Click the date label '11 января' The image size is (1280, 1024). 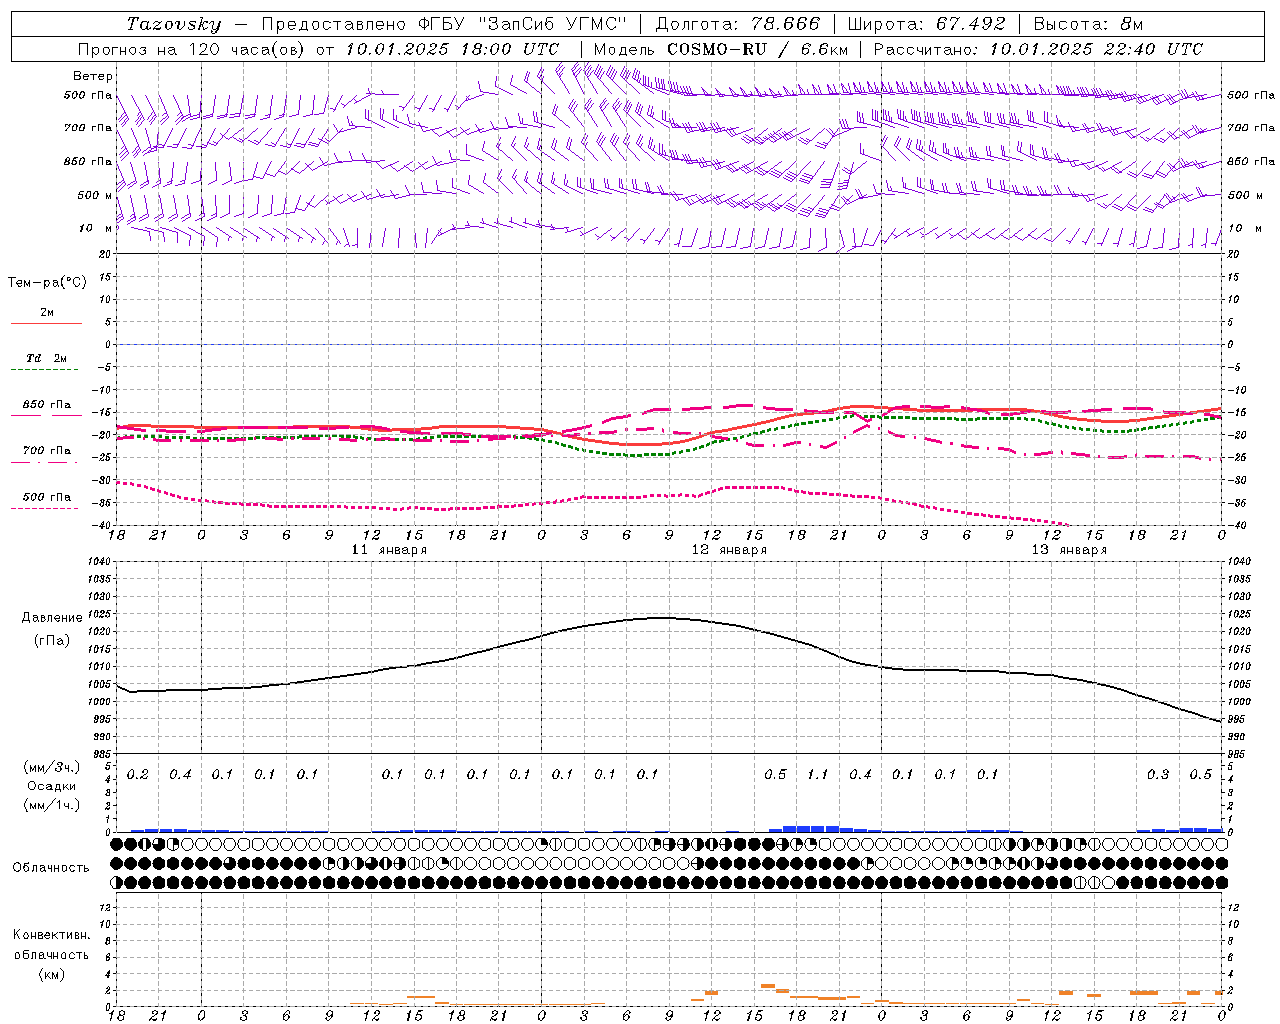click(x=390, y=550)
